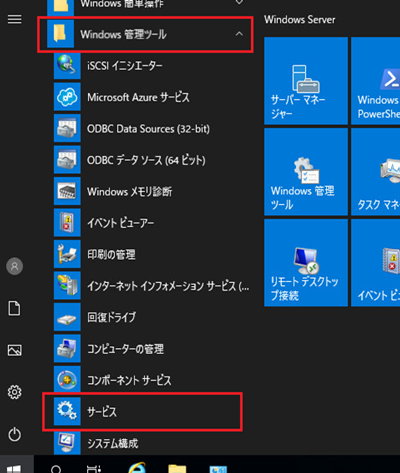Click the iSCSI イニシエーター icon

point(67,65)
